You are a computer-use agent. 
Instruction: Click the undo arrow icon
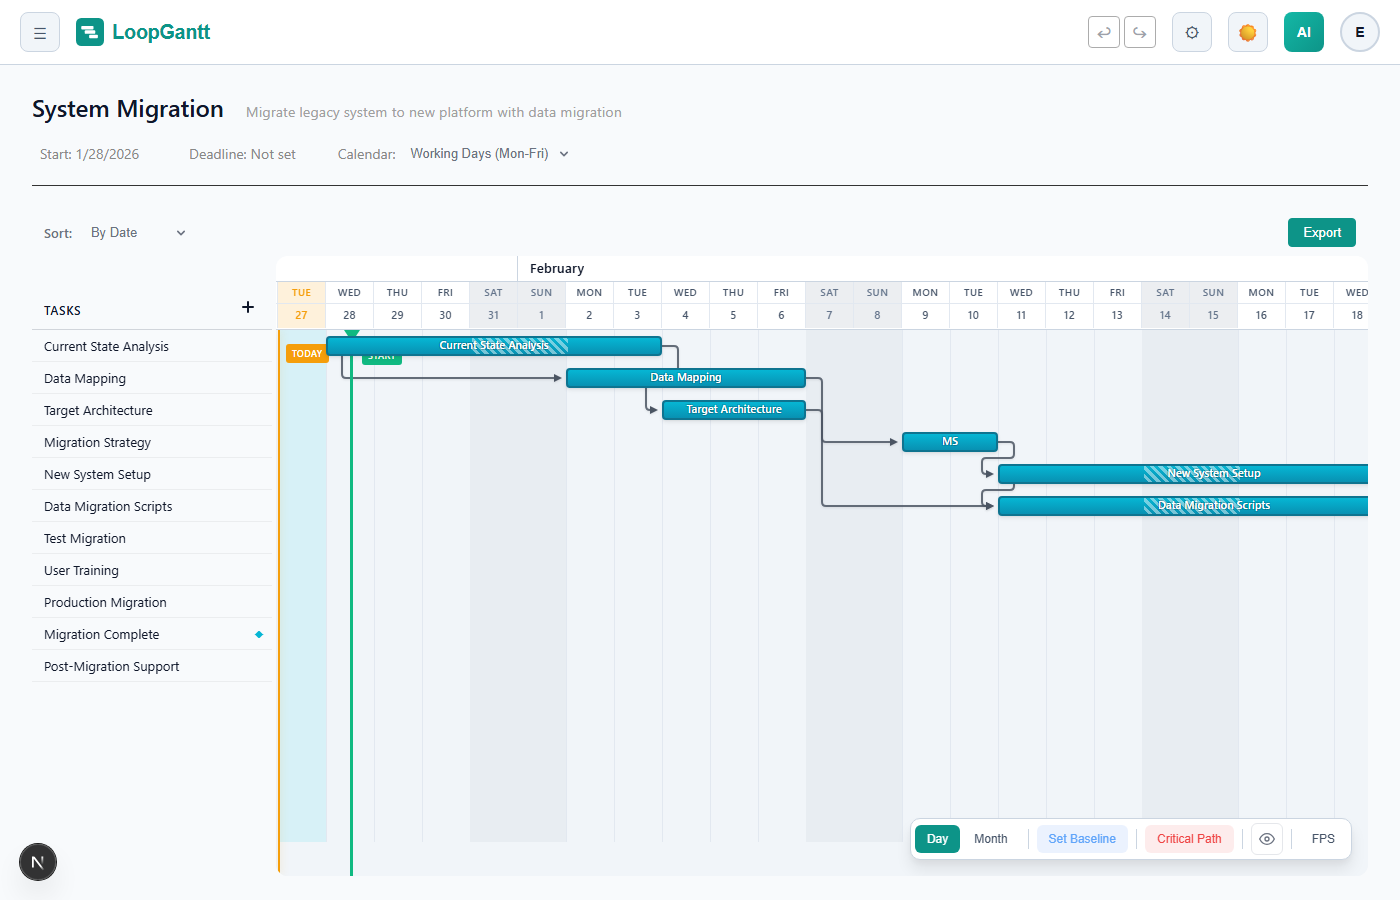click(x=1103, y=31)
